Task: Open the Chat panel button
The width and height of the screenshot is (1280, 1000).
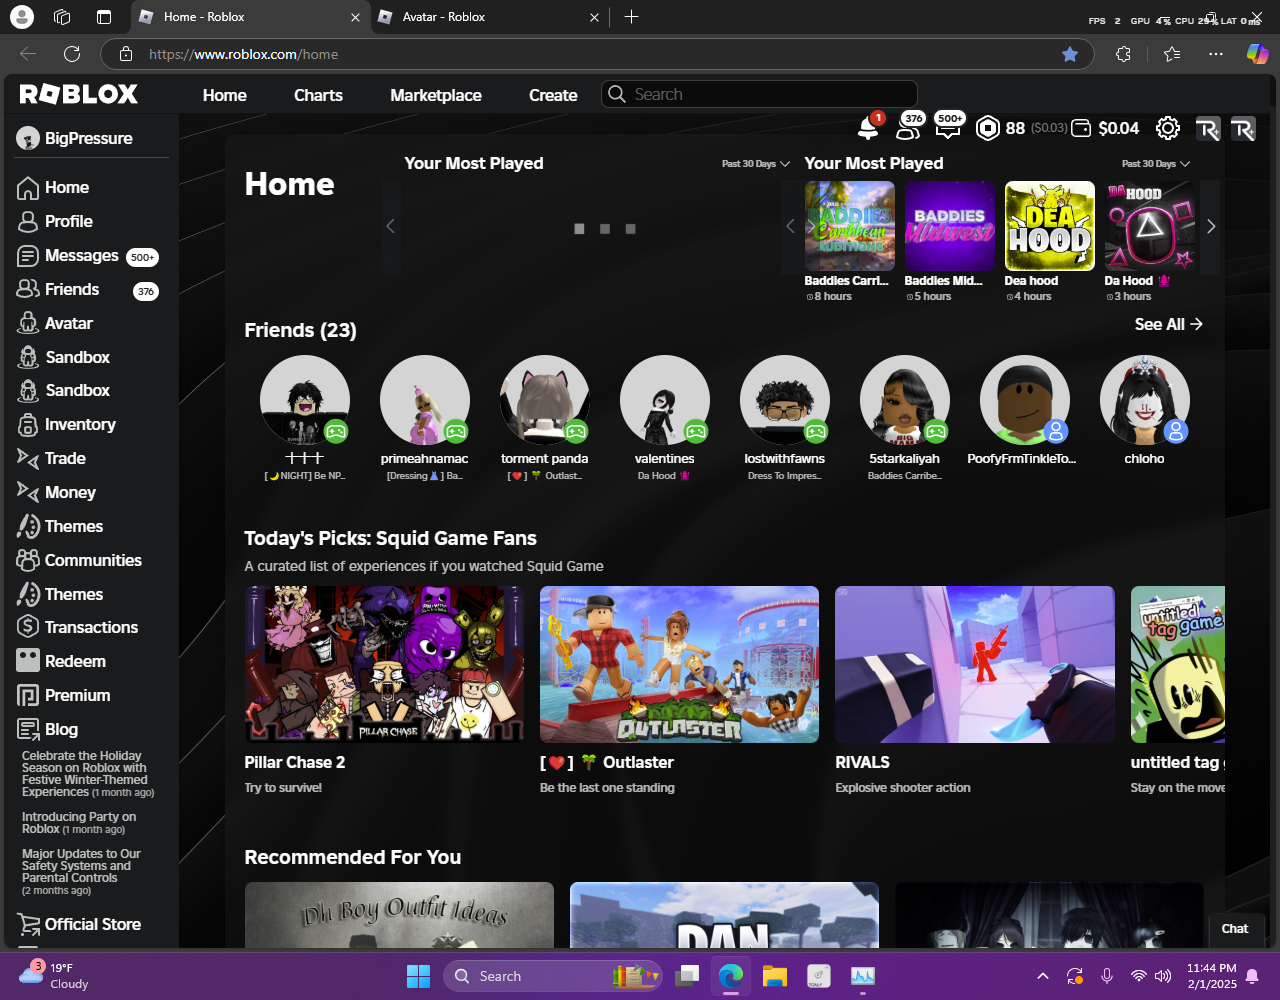Action: [x=1235, y=929]
